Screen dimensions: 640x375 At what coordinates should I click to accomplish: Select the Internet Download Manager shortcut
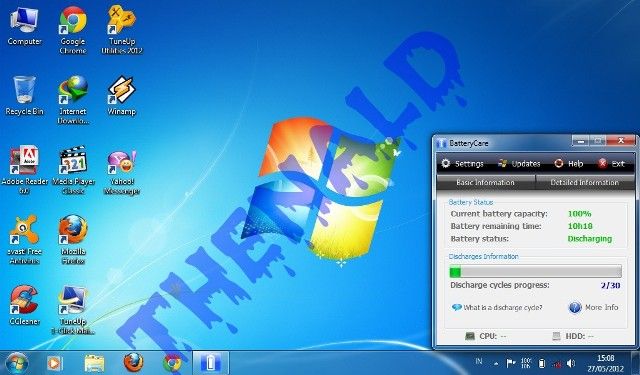(x=73, y=100)
